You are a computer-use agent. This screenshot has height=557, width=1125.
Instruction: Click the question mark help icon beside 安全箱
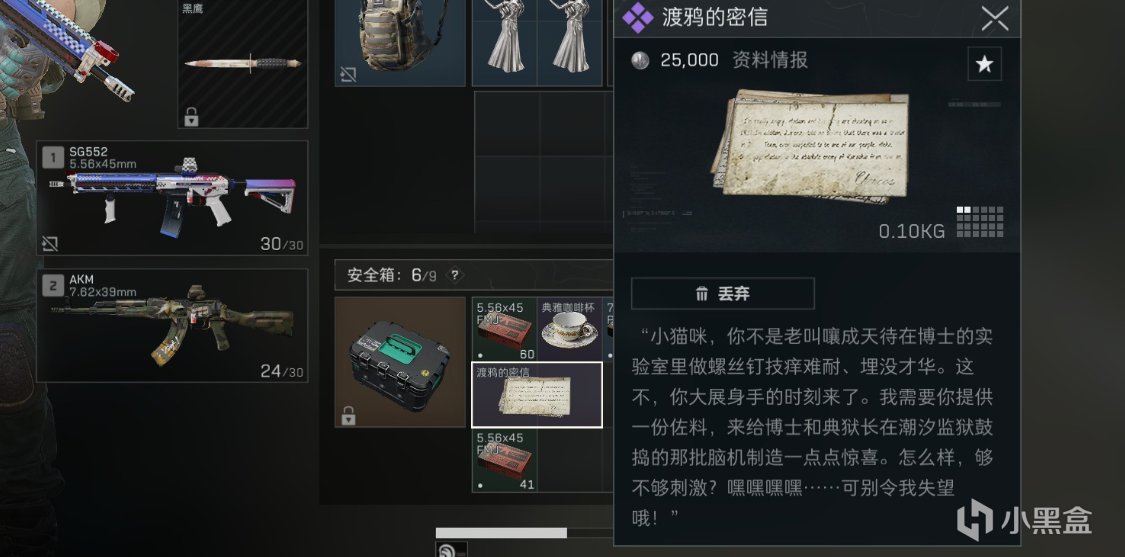[455, 275]
